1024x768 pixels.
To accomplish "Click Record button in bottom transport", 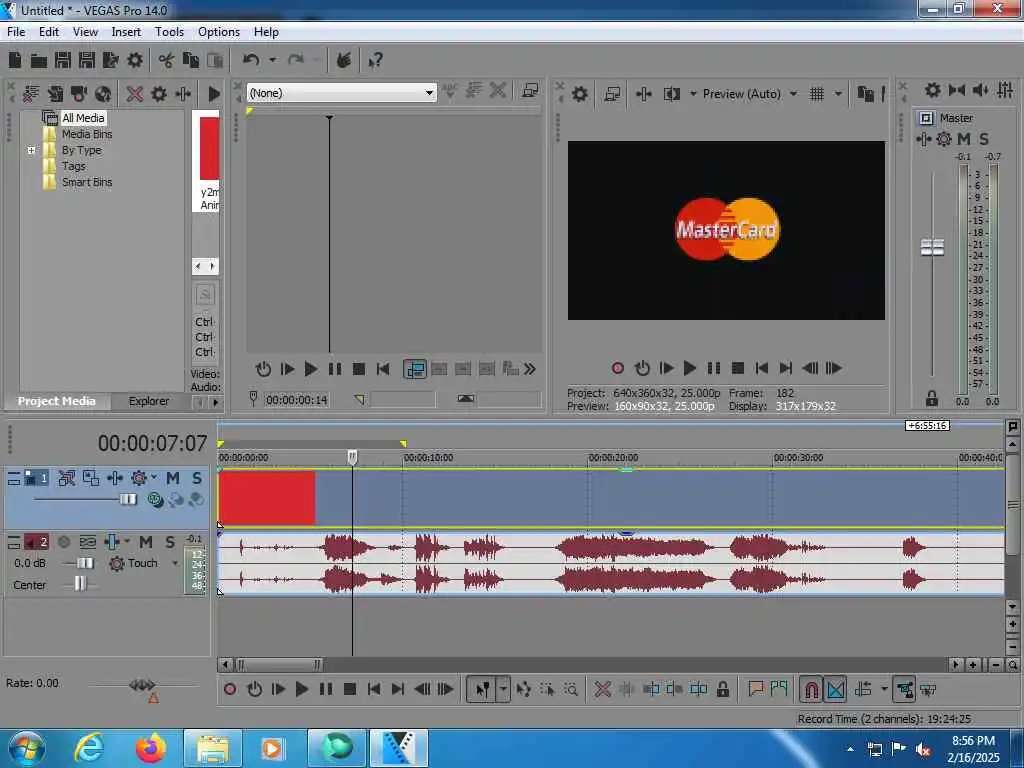I will point(230,690).
